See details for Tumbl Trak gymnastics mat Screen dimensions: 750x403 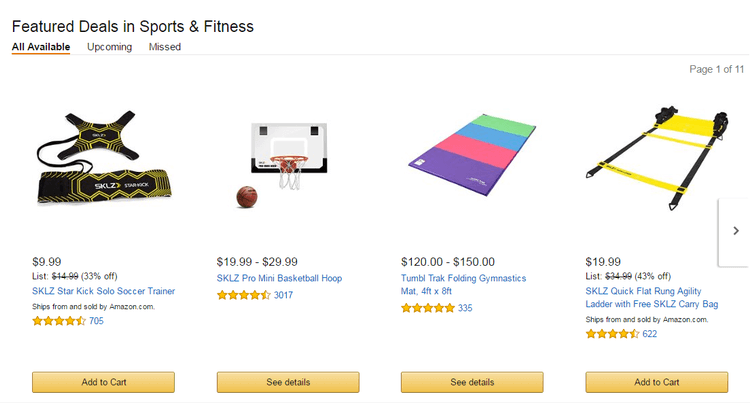point(472,382)
